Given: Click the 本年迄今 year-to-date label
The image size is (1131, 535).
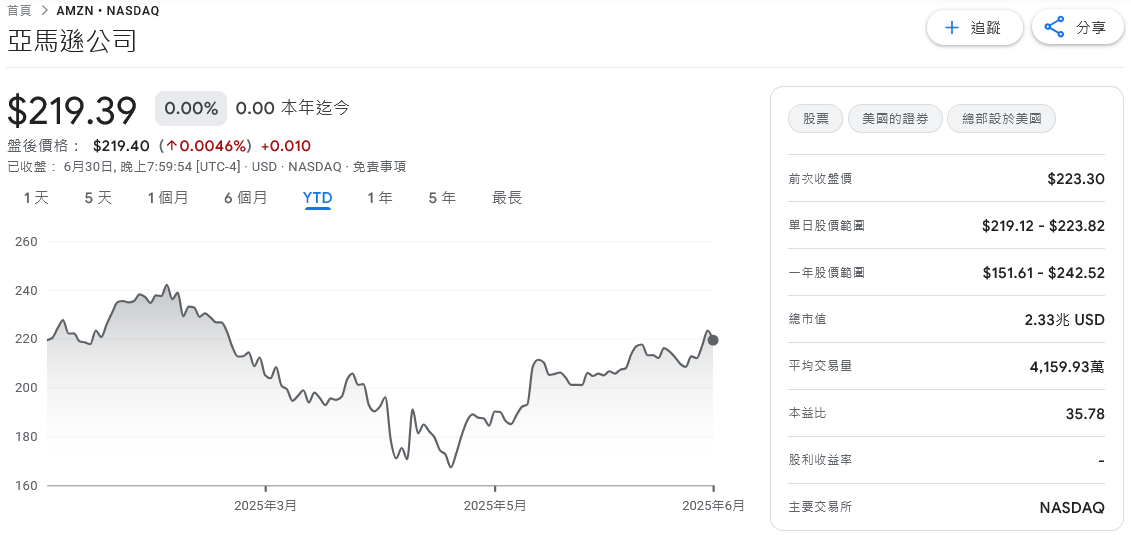Looking at the screenshot, I should pyautogui.click(x=315, y=109).
